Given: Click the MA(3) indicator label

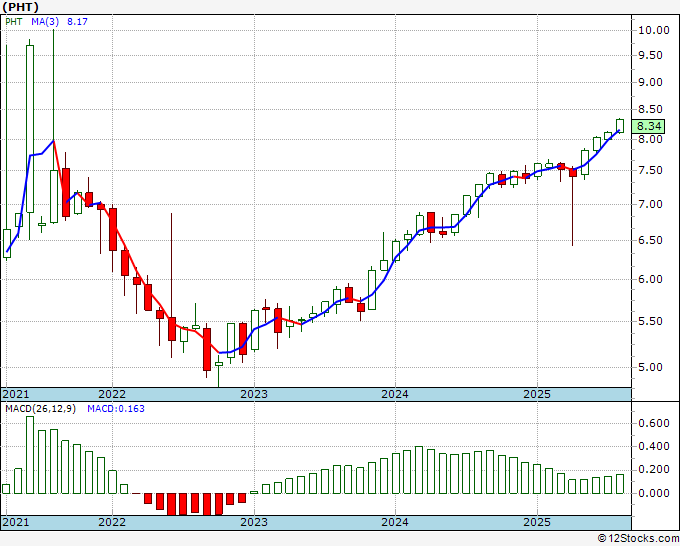Looking at the screenshot, I should (45, 22).
